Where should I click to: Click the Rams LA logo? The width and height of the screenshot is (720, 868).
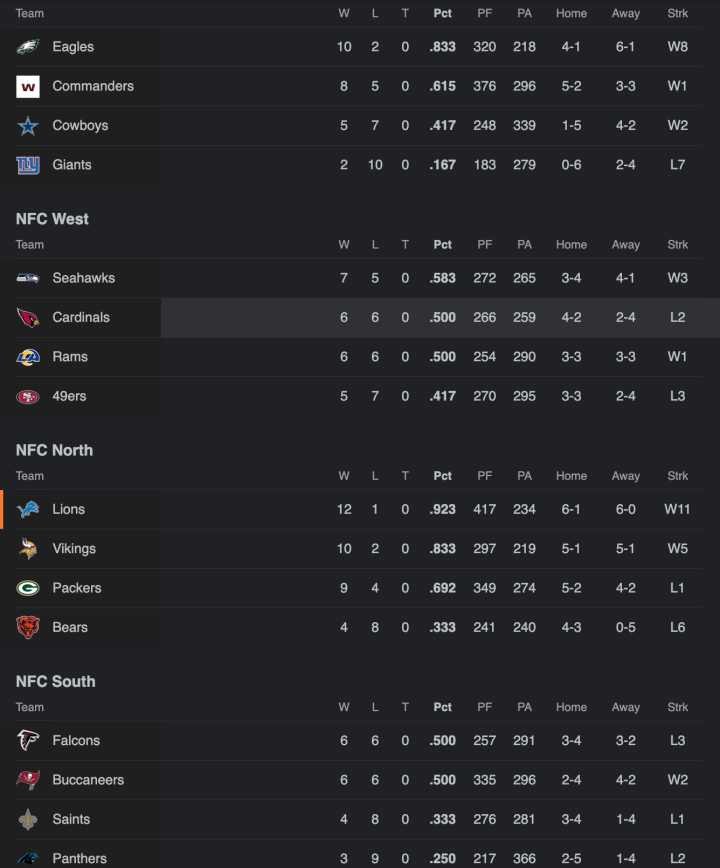point(28,357)
